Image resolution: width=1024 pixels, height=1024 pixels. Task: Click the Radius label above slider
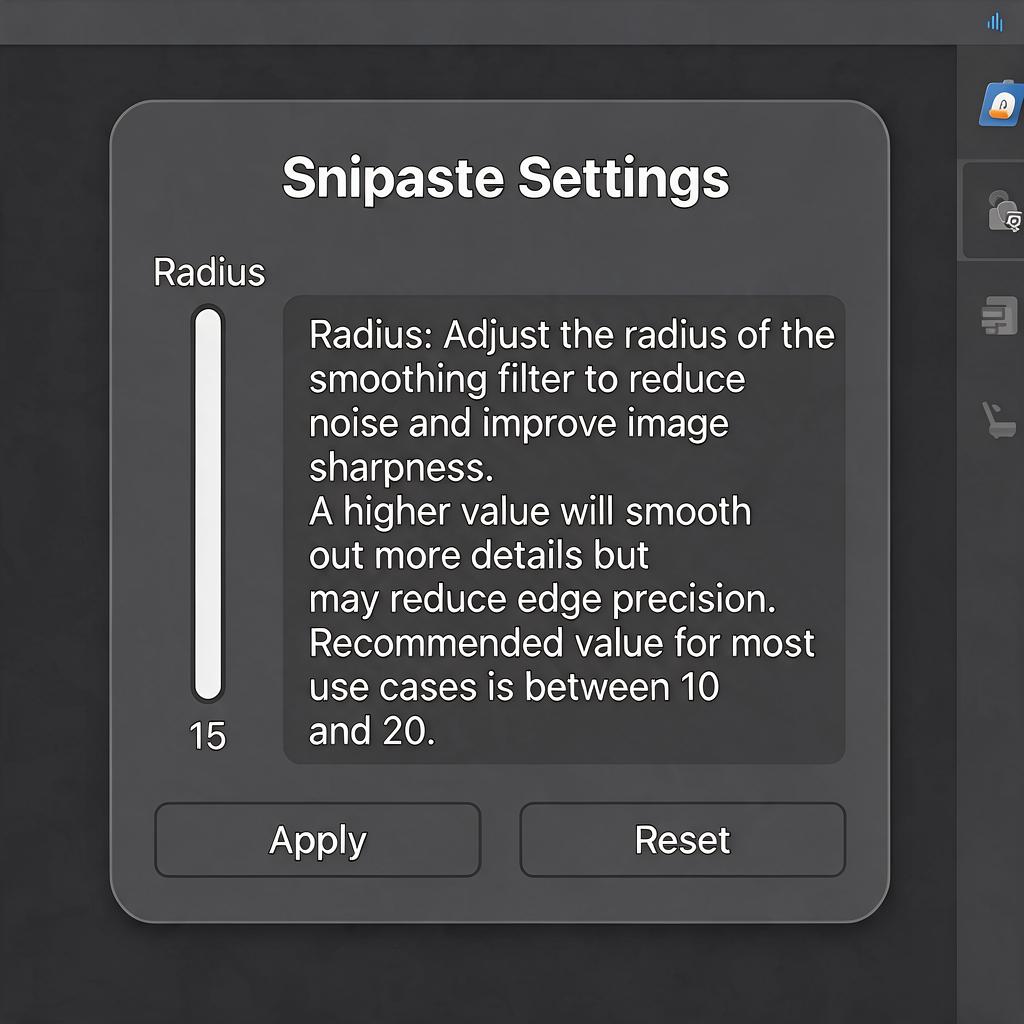[209, 272]
